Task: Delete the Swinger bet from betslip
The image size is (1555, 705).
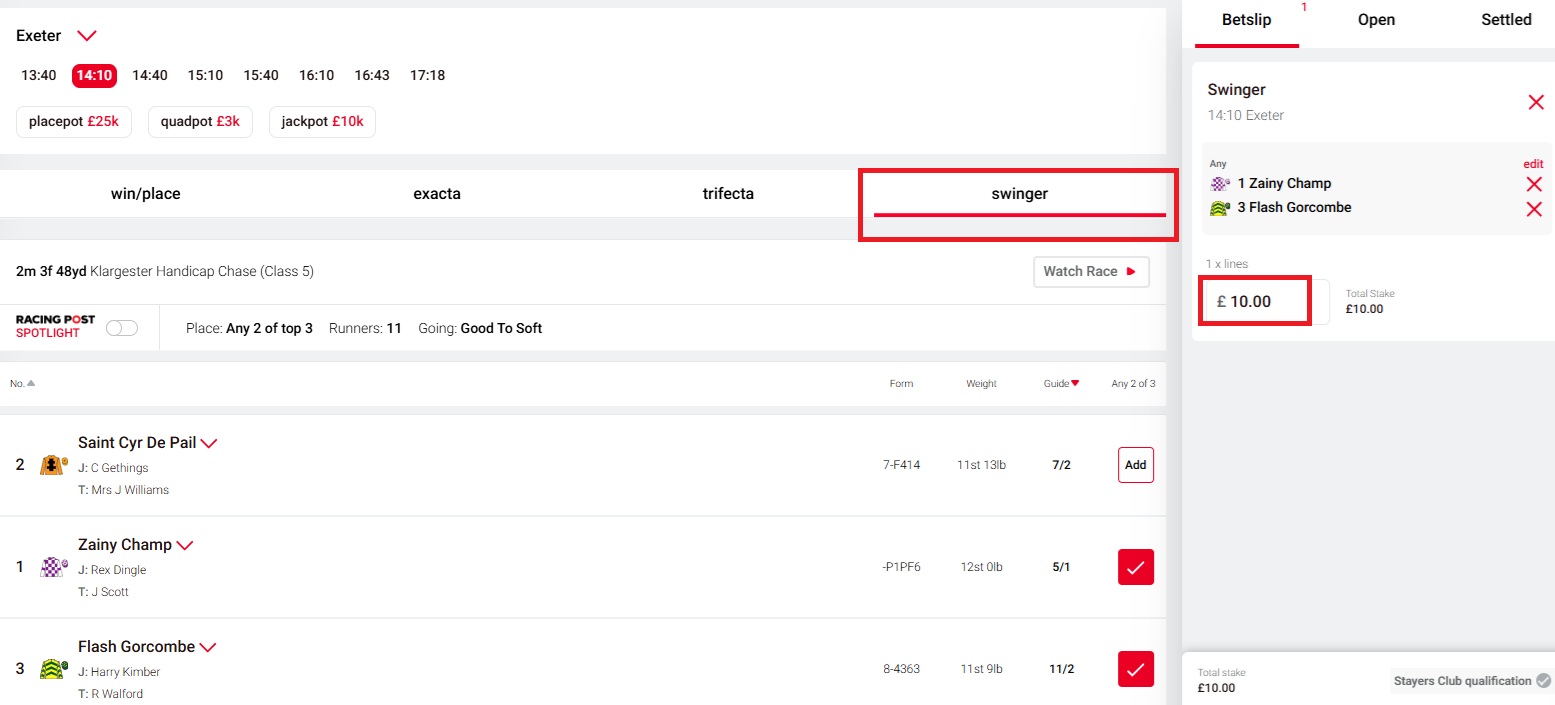Action: (1536, 102)
